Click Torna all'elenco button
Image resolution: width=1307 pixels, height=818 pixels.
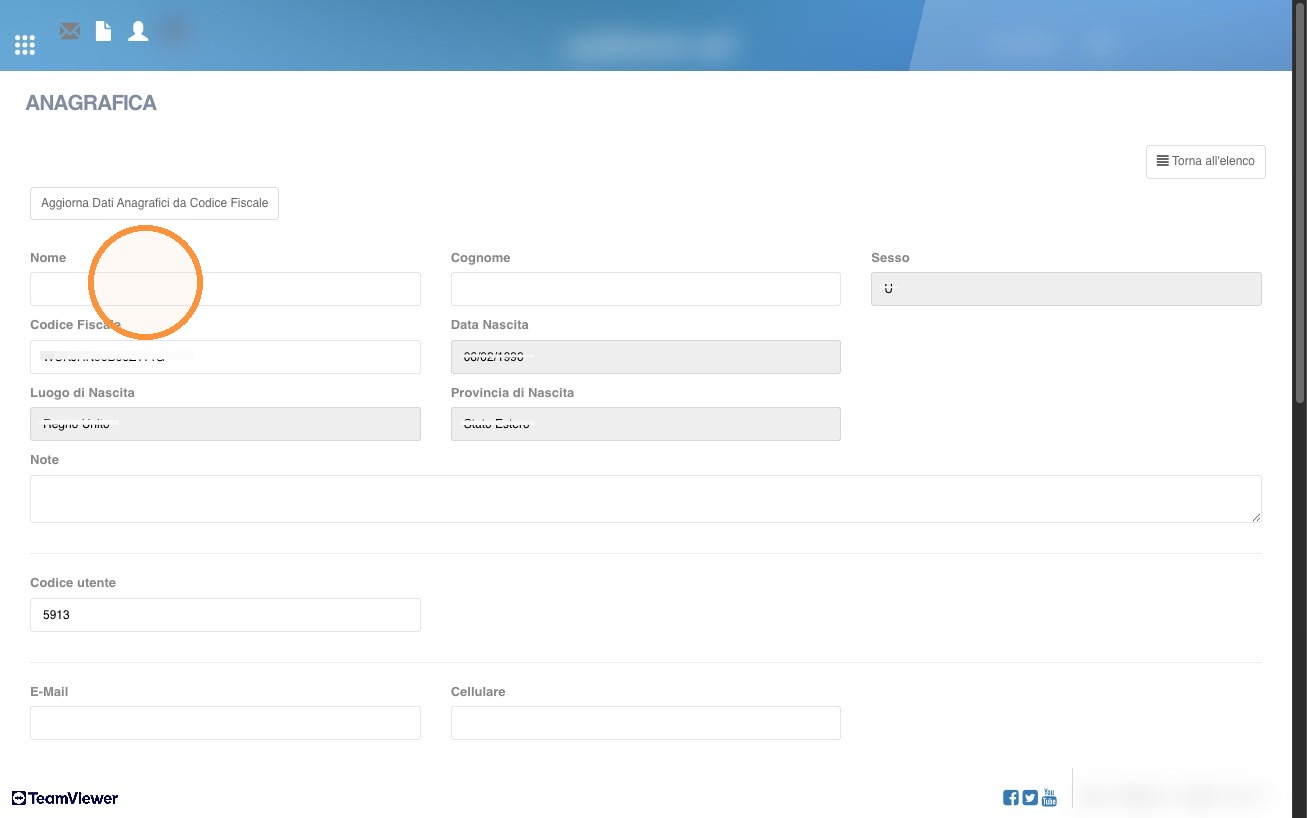(x=1206, y=161)
